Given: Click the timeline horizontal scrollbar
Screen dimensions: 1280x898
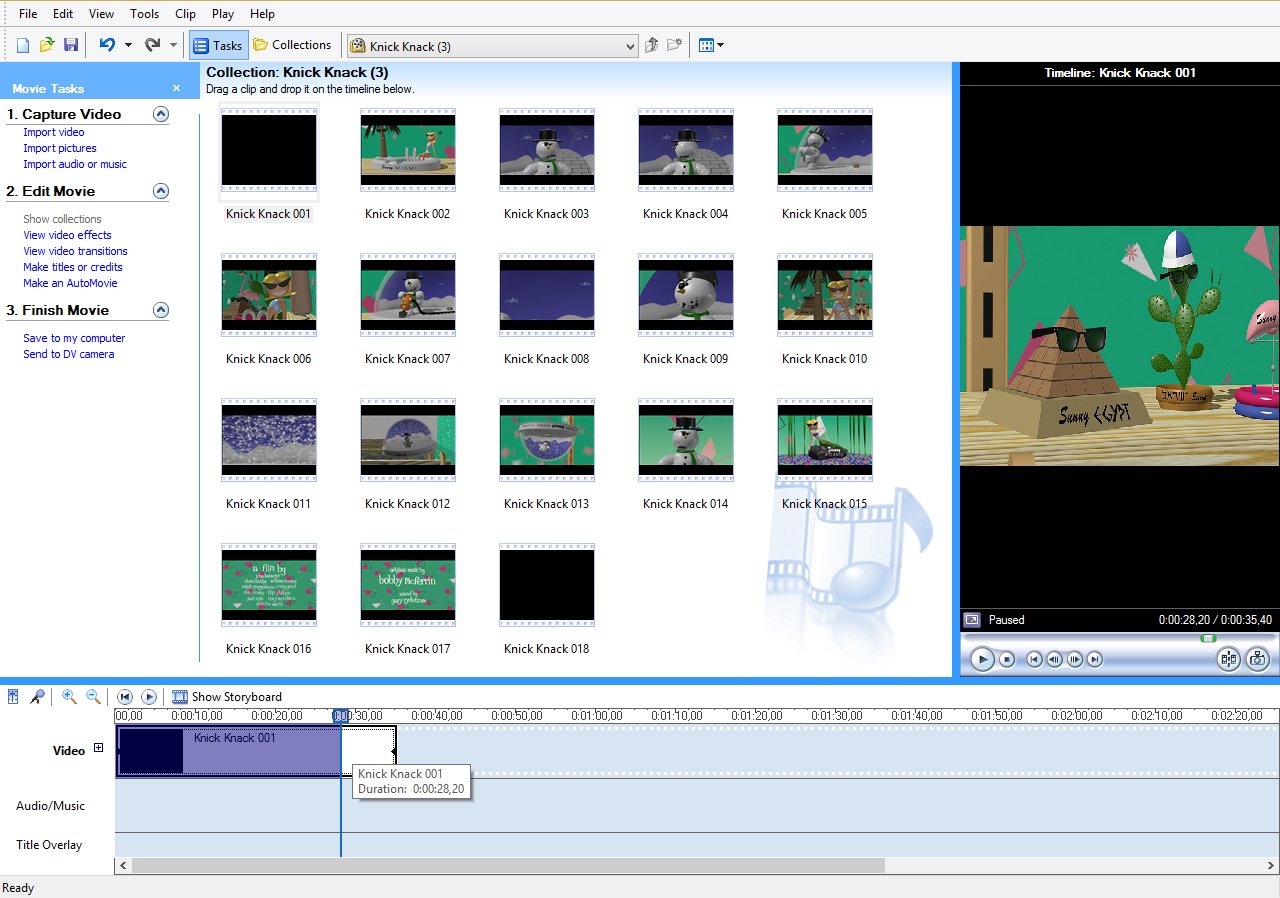Looking at the screenshot, I should pos(508,865).
